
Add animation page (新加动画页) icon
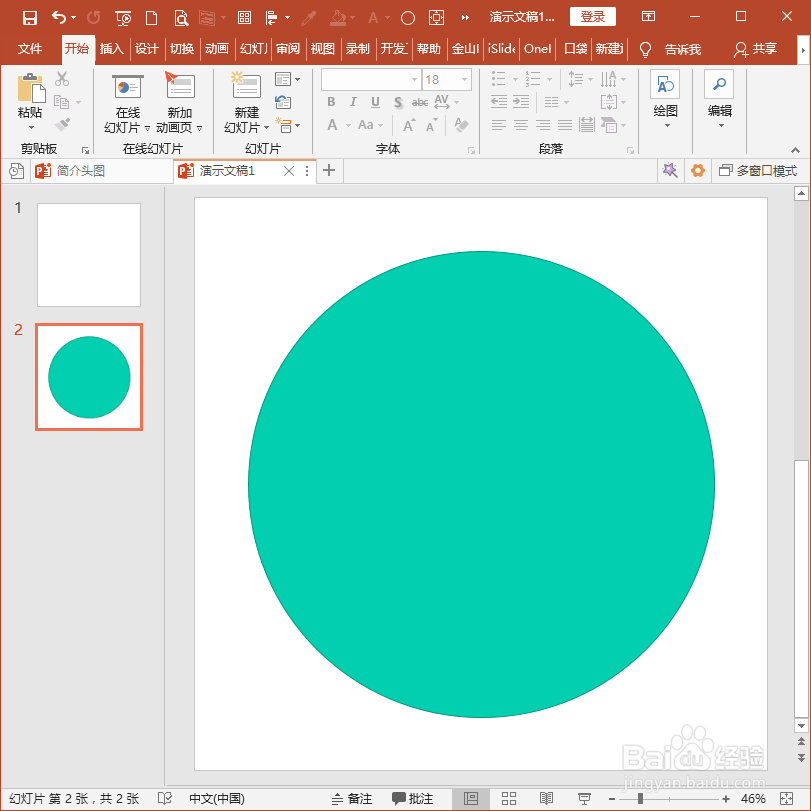click(179, 104)
